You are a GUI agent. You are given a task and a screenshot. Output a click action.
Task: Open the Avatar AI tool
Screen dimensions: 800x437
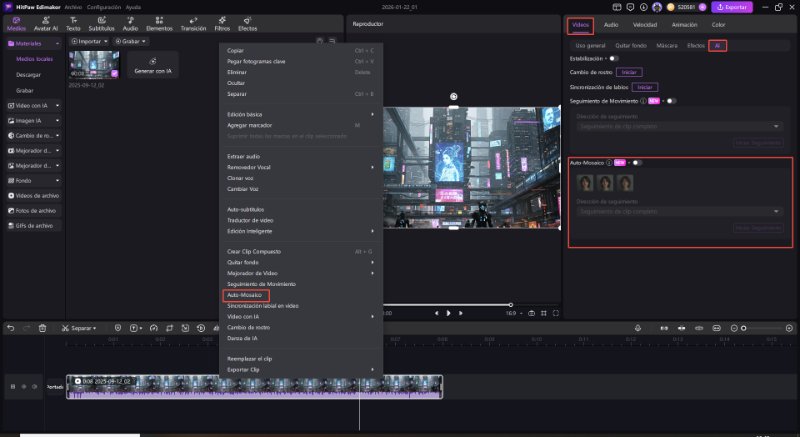click(46, 24)
